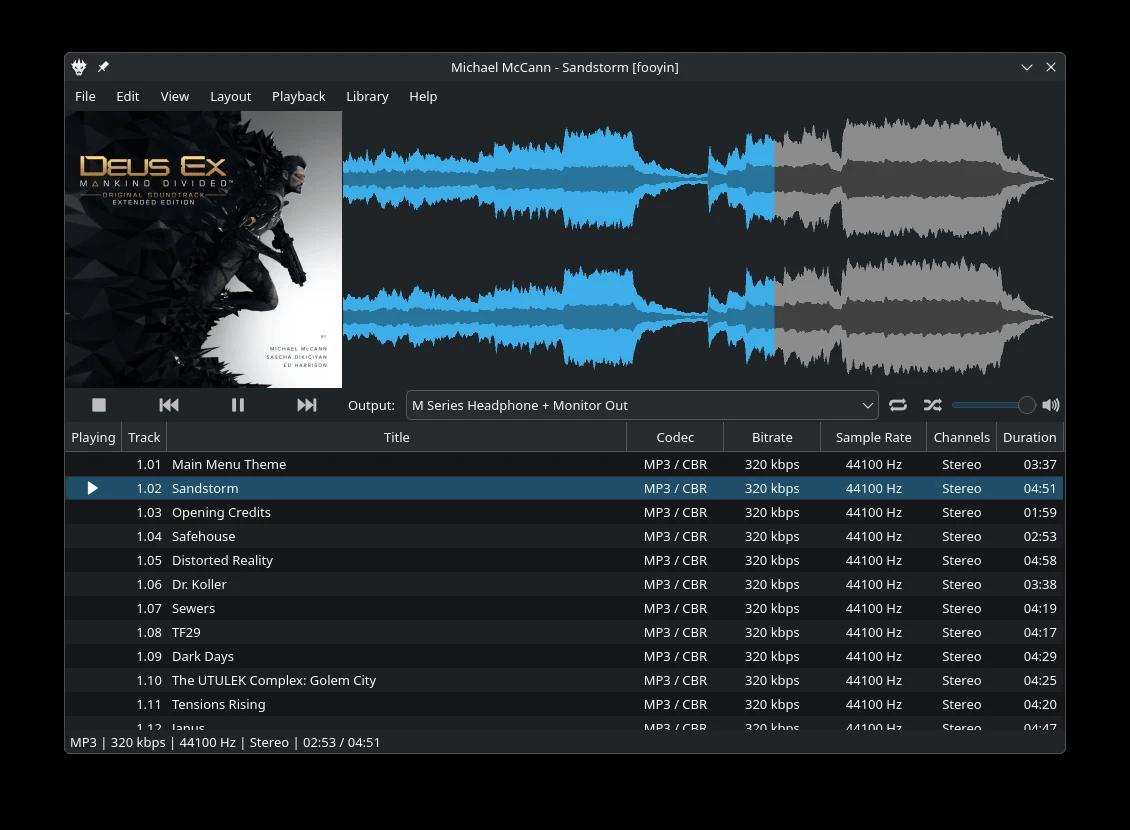This screenshot has width=1130, height=830.
Task: Click track number 1.10
Action: (x=149, y=681)
